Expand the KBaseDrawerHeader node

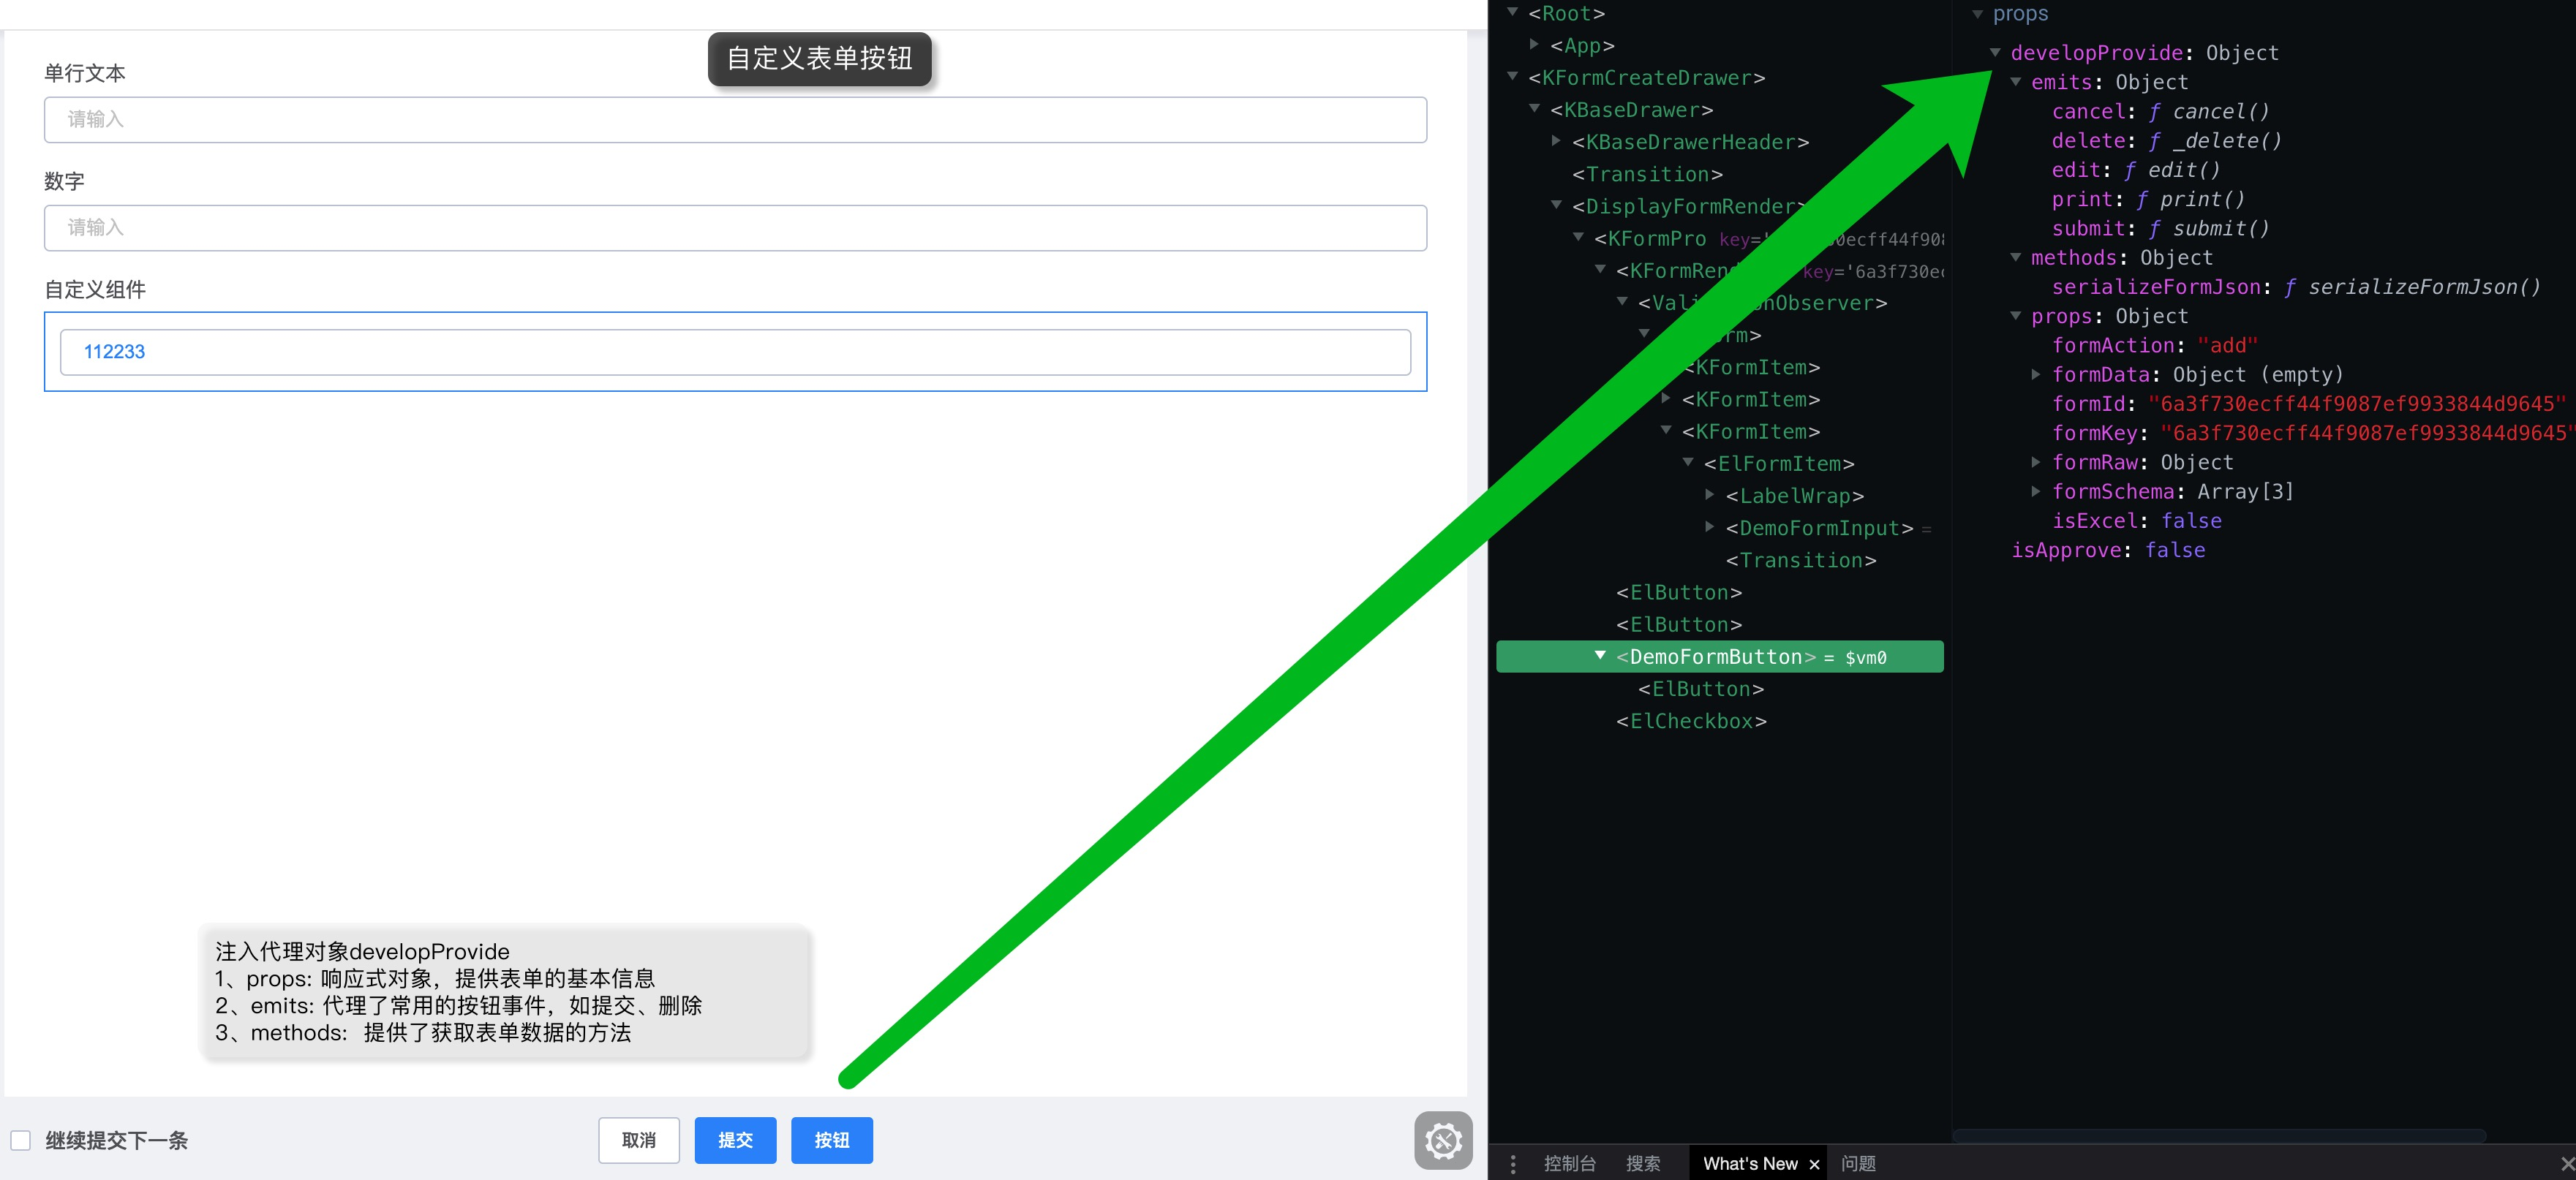(1556, 141)
